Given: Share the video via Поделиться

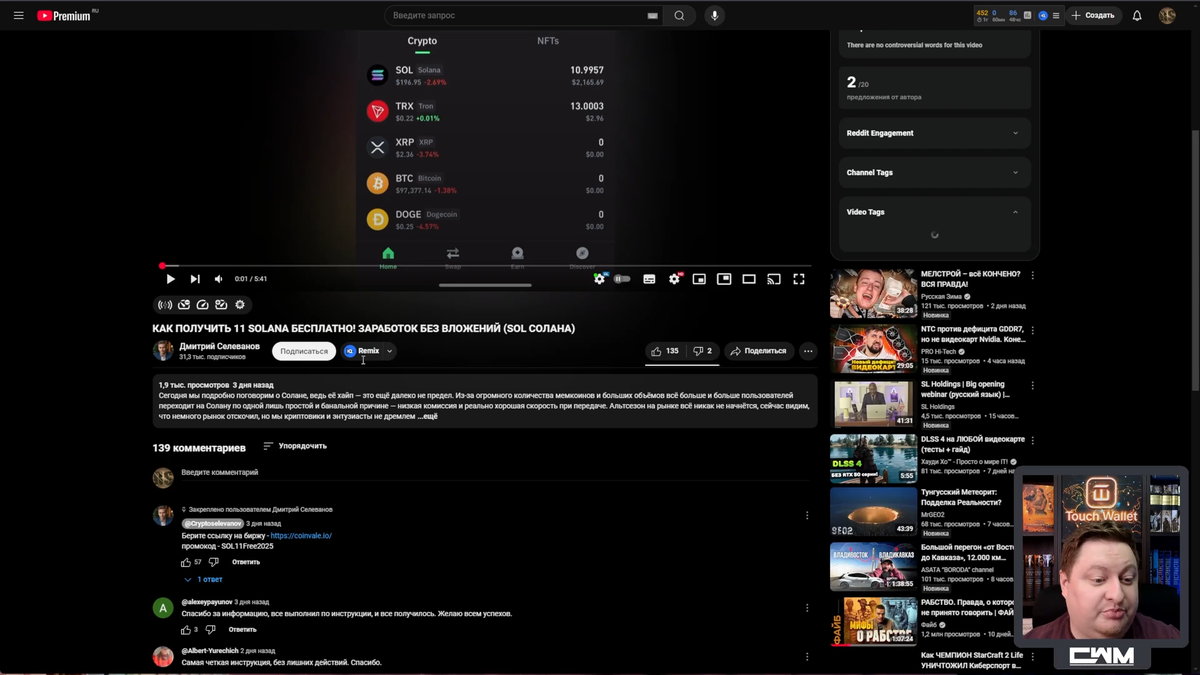Looking at the screenshot, I should [759, 351].
